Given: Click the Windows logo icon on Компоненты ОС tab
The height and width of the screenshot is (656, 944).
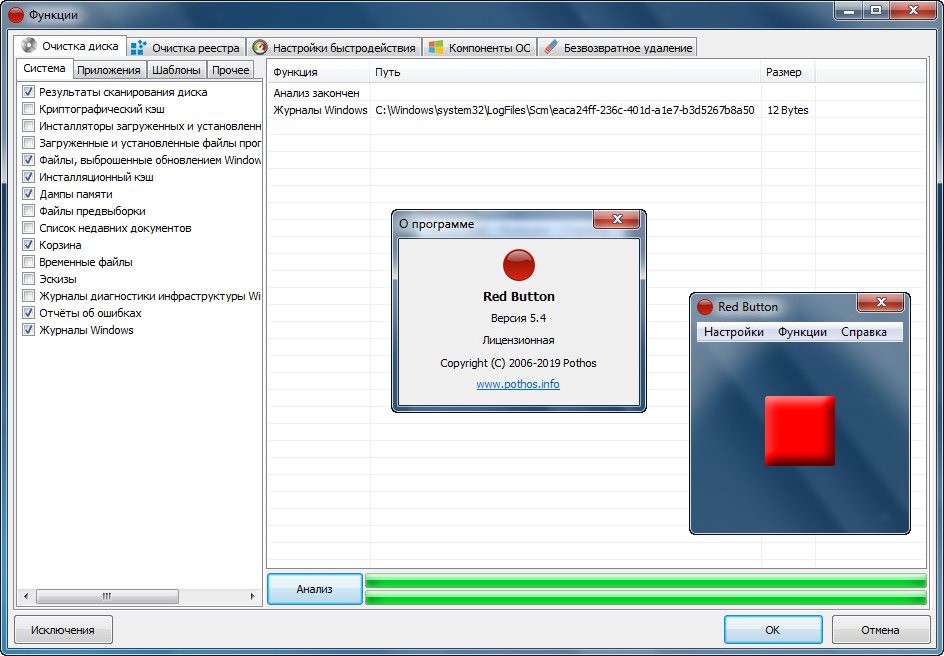Looking at the screenshot, I should pyautogui.click(x=435, y=47).
